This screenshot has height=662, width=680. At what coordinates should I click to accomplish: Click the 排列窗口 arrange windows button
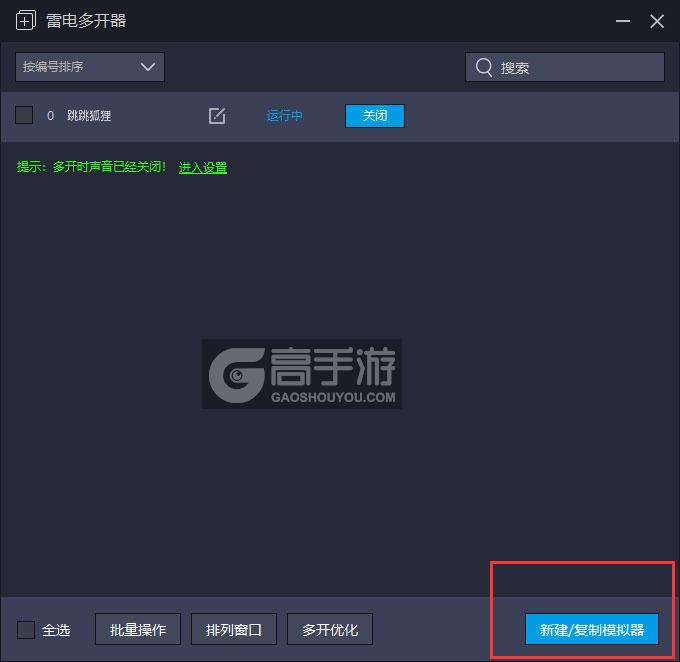(x=234, y=629)
